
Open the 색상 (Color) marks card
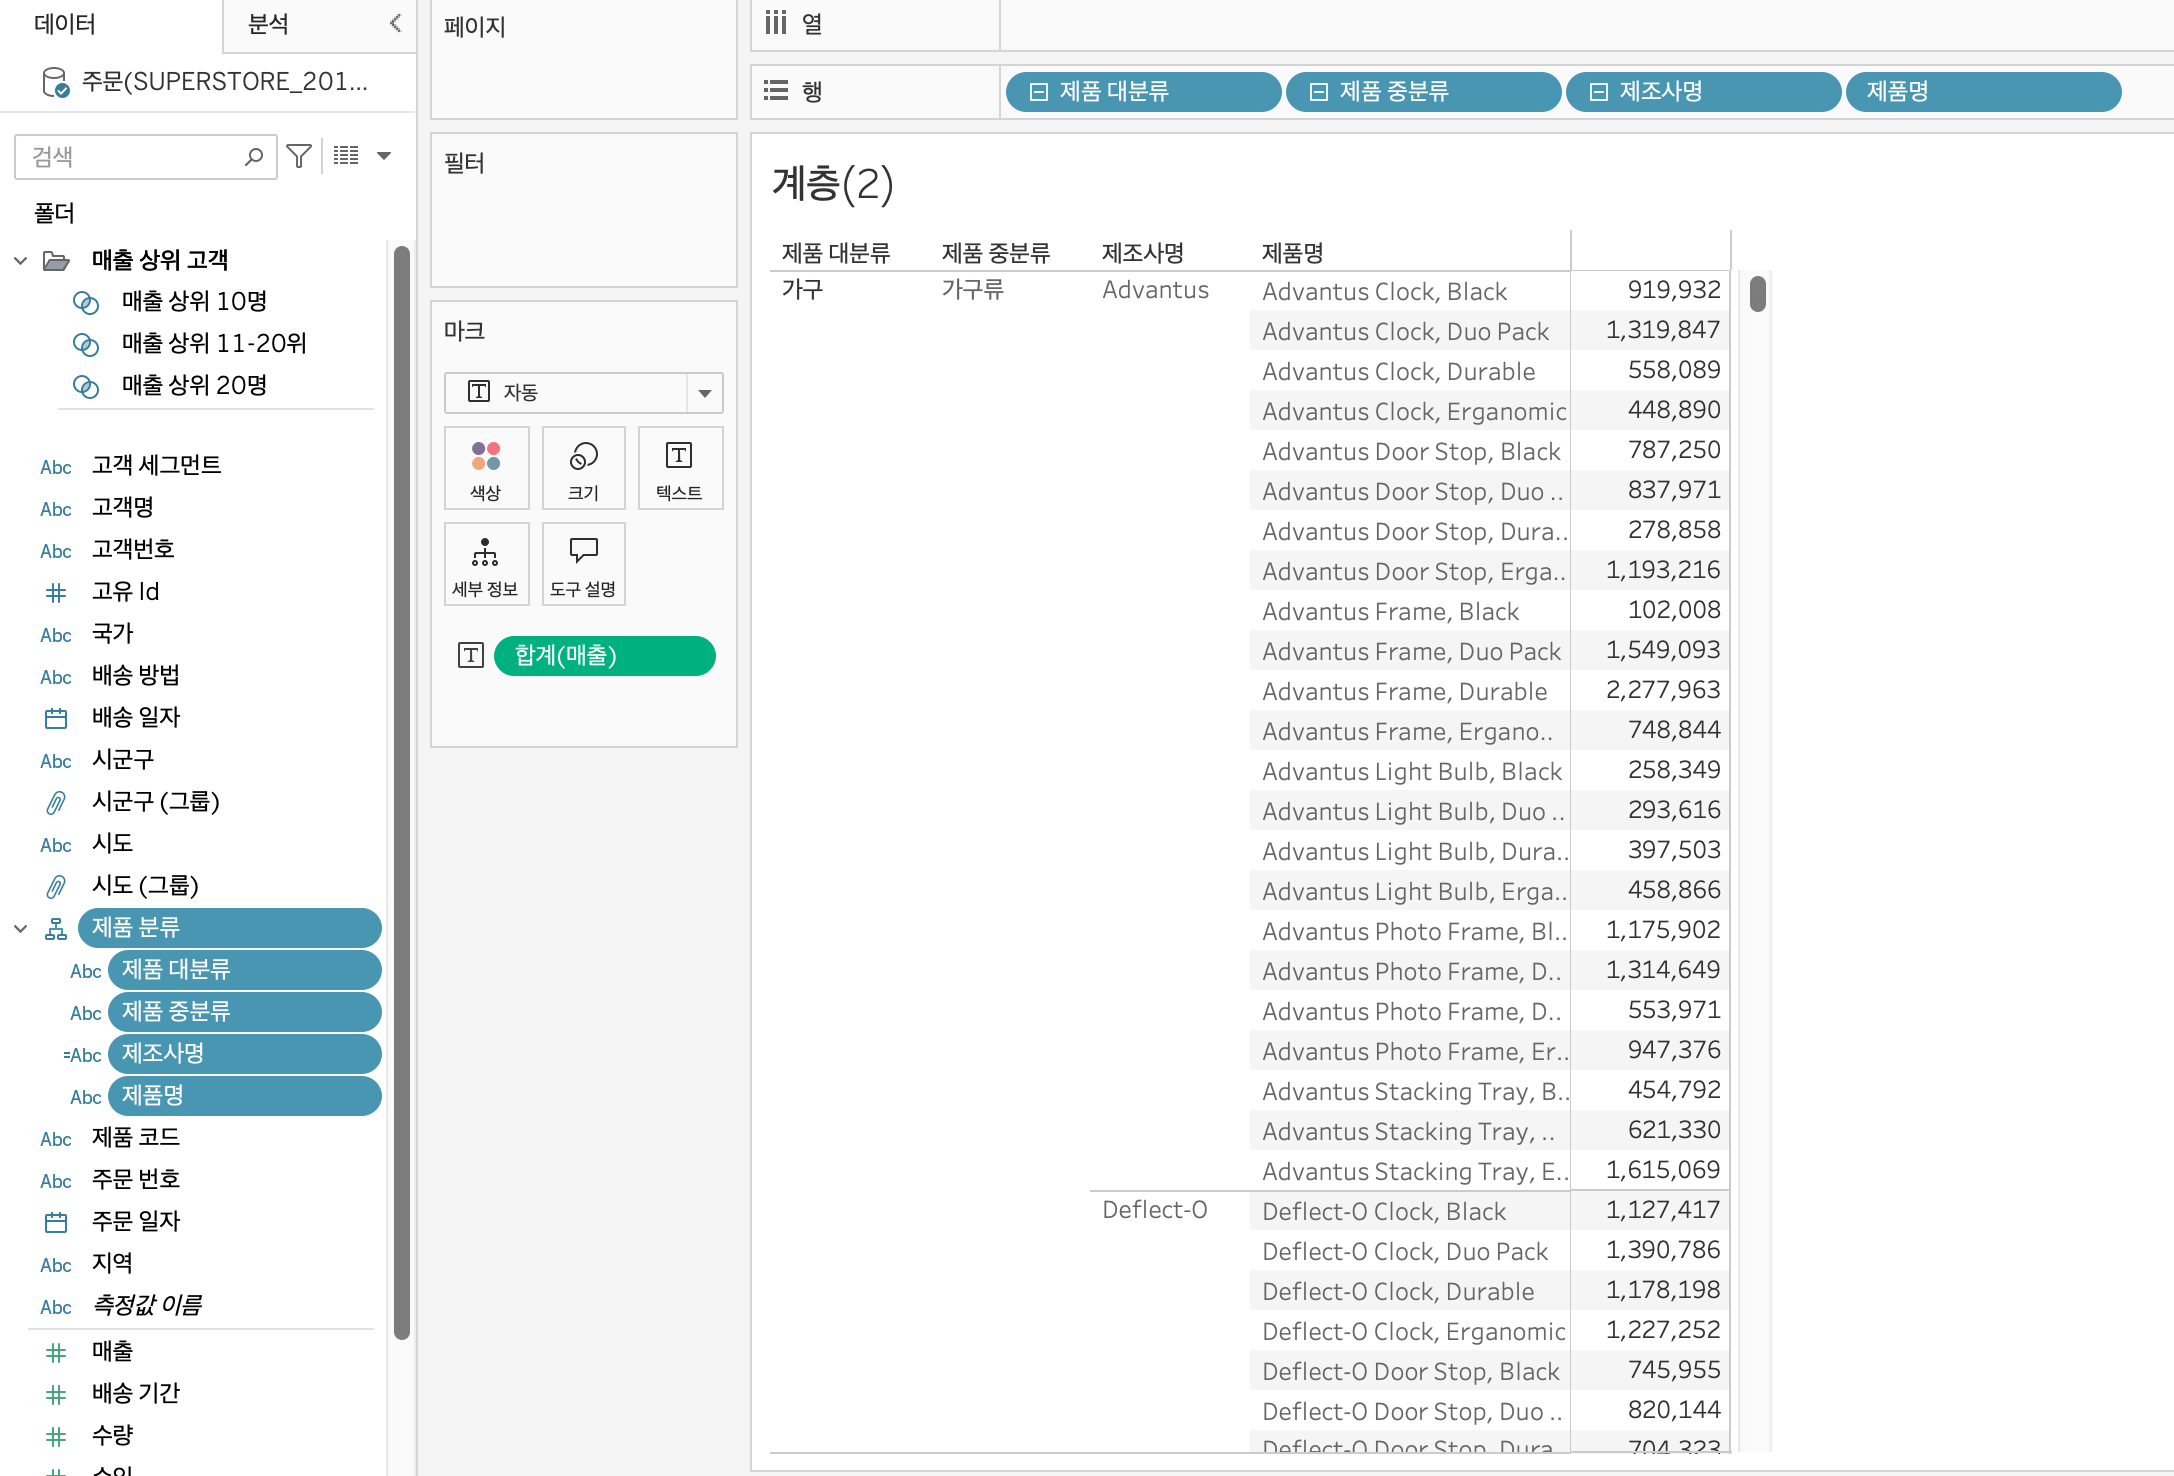click(x=486, y=469)
